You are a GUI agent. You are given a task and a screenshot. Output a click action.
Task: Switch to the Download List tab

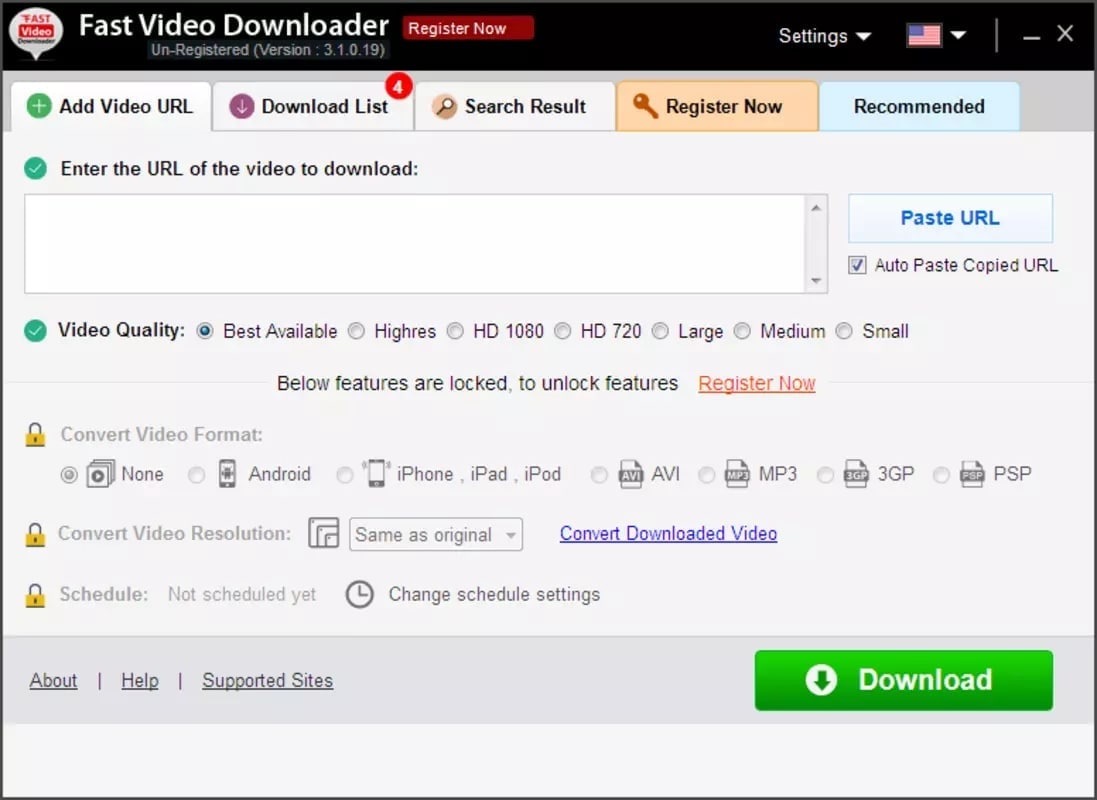click(x=312, y=107)
